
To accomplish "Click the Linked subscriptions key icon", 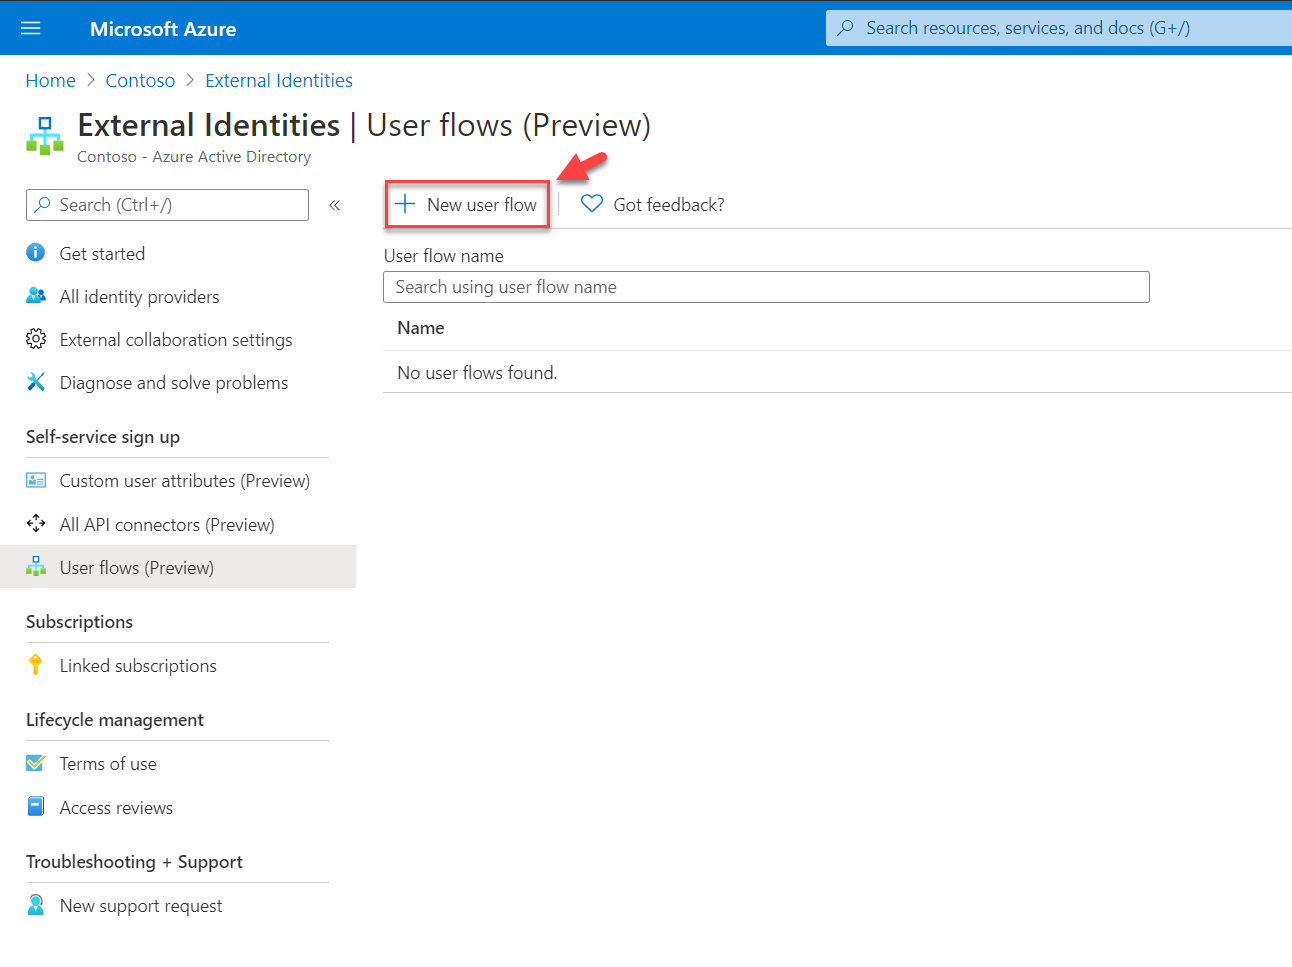I will [36, 664].
